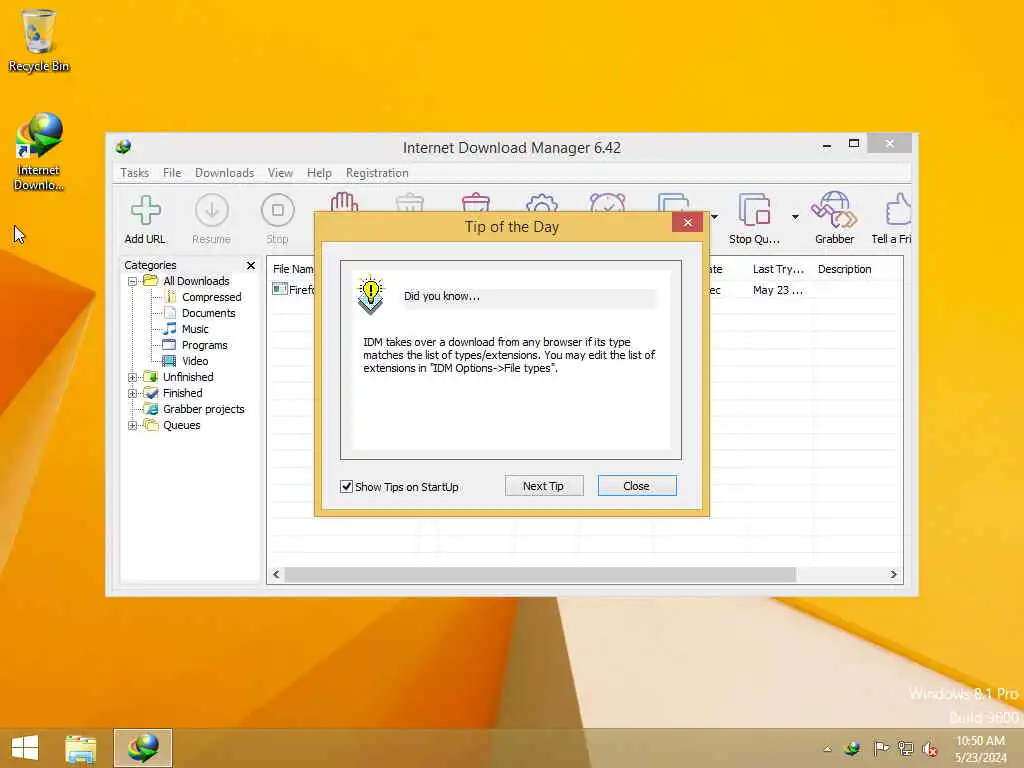Viewport: 1024px width, 768px height.
Task: Open the File menu
Action: click(x=172, y=173)
